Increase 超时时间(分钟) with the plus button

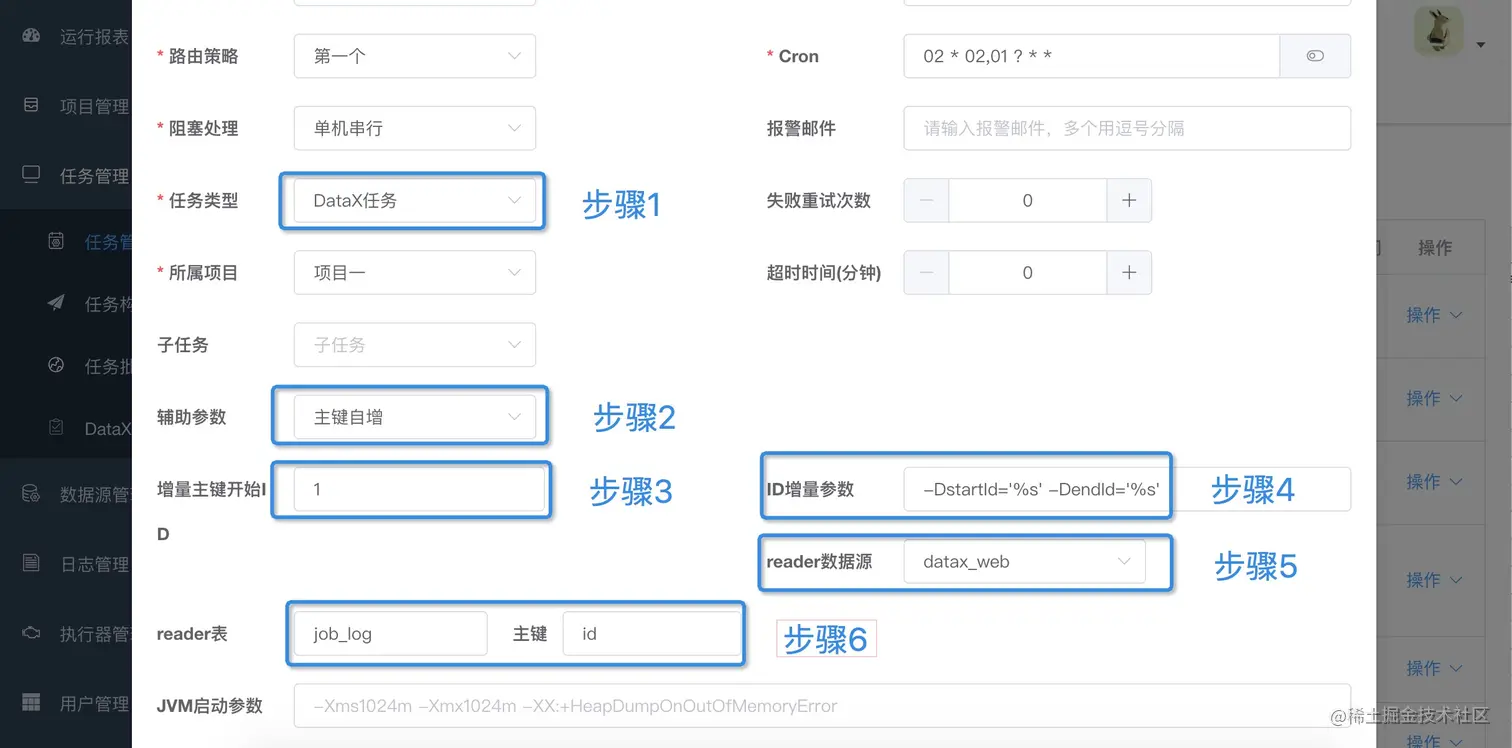[x=1129, y=272]
